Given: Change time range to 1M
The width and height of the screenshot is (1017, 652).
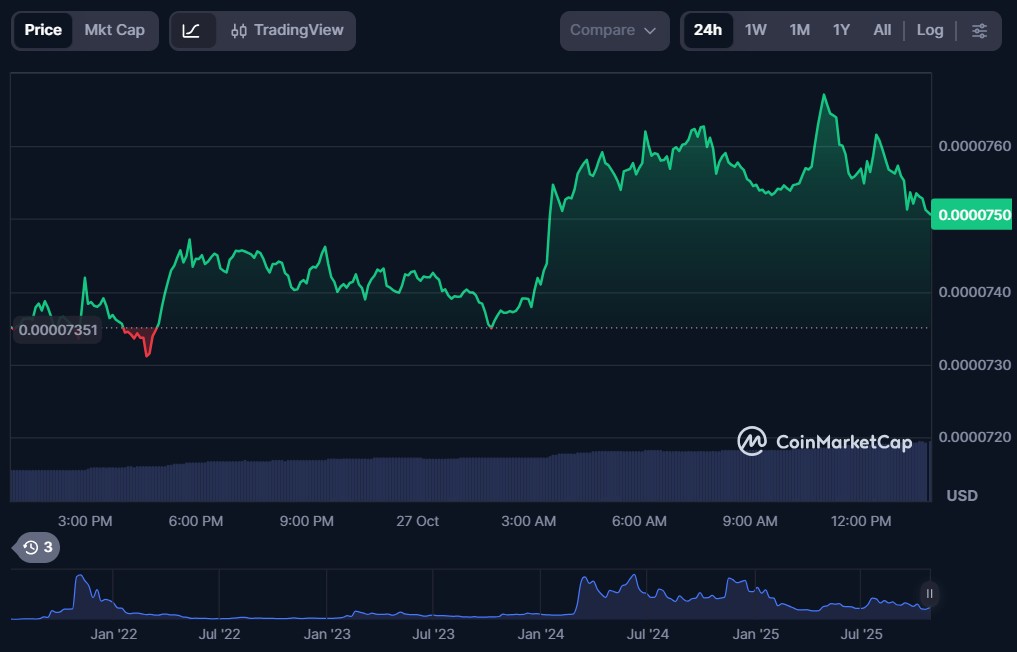Looking at the screenshot, I should [799, 30].
